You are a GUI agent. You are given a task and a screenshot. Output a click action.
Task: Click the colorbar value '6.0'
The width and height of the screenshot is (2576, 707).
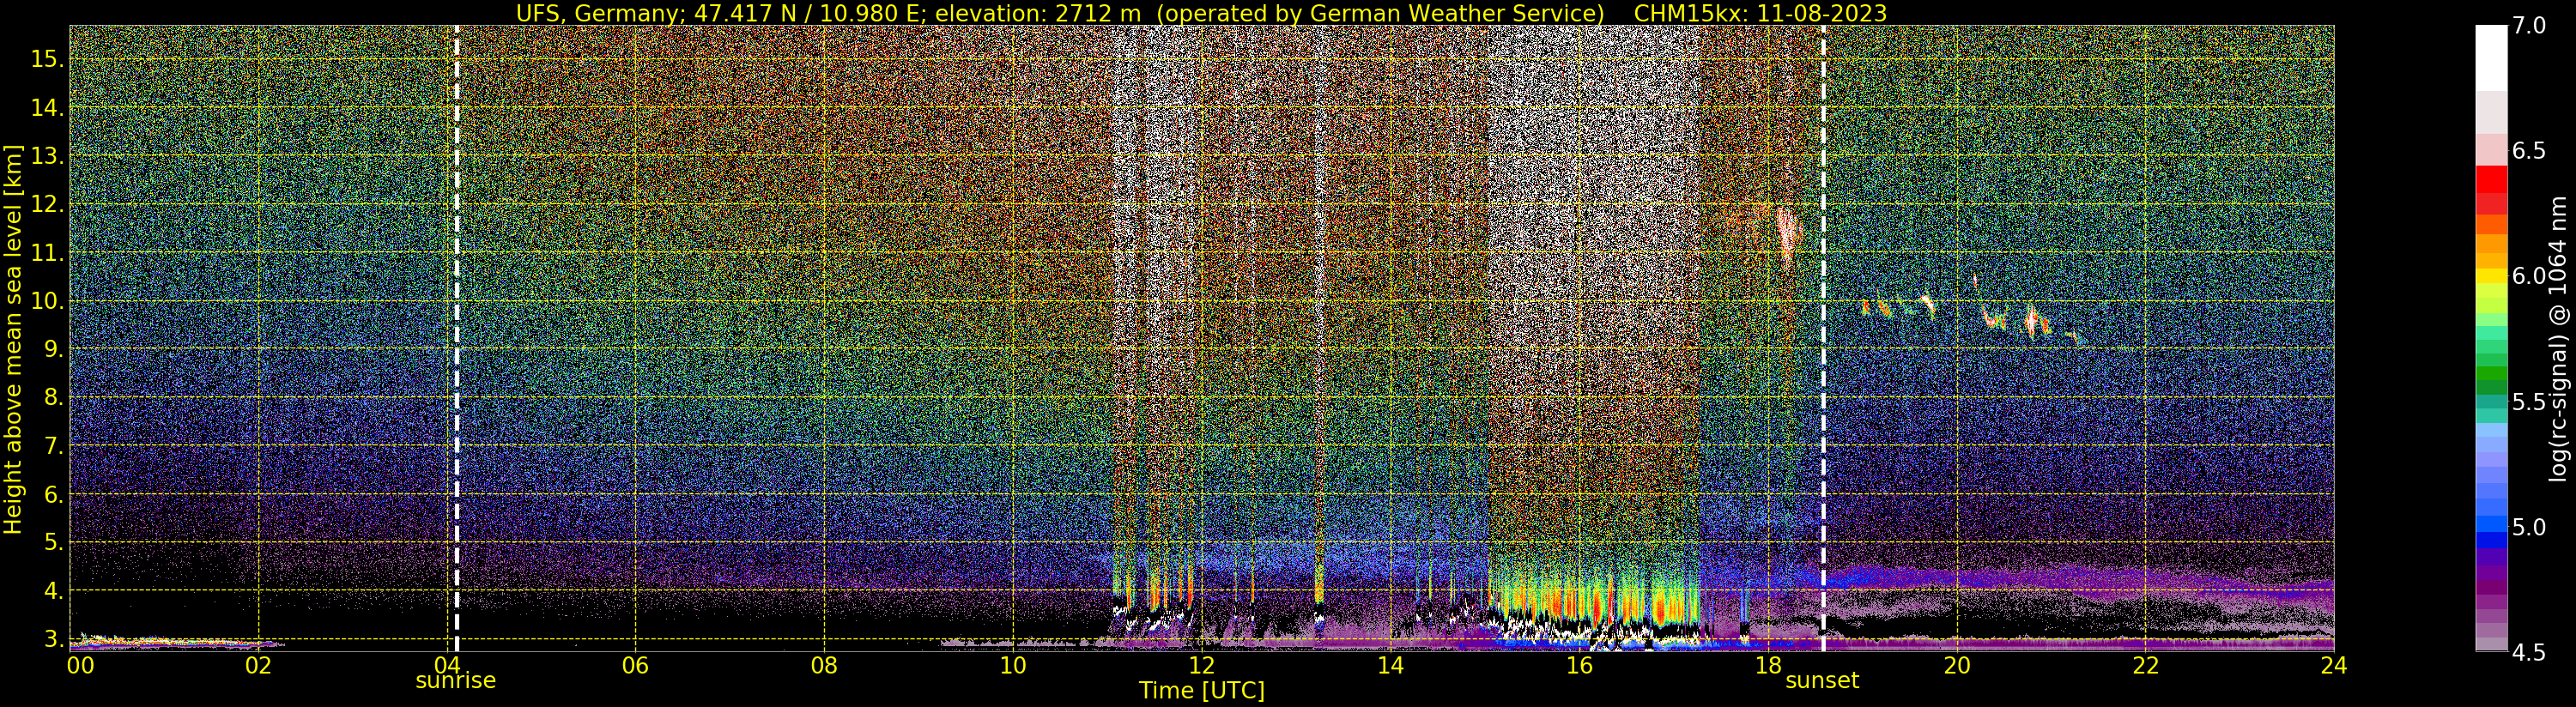(x=2528, y=276)
